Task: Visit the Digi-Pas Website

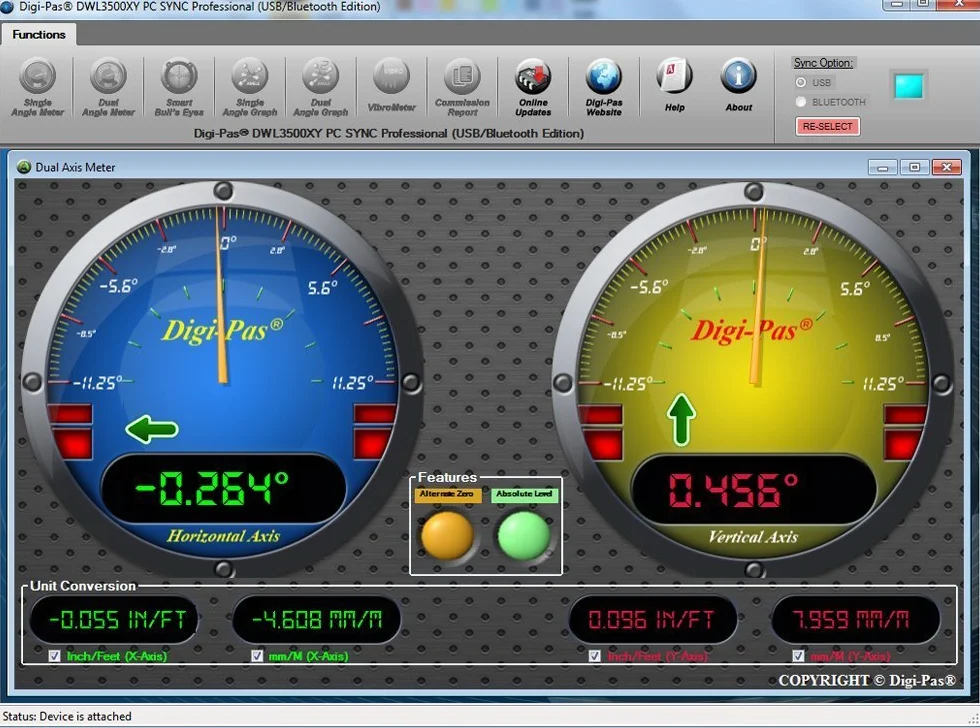Action: pyautogui.click(x=604, y=87)
